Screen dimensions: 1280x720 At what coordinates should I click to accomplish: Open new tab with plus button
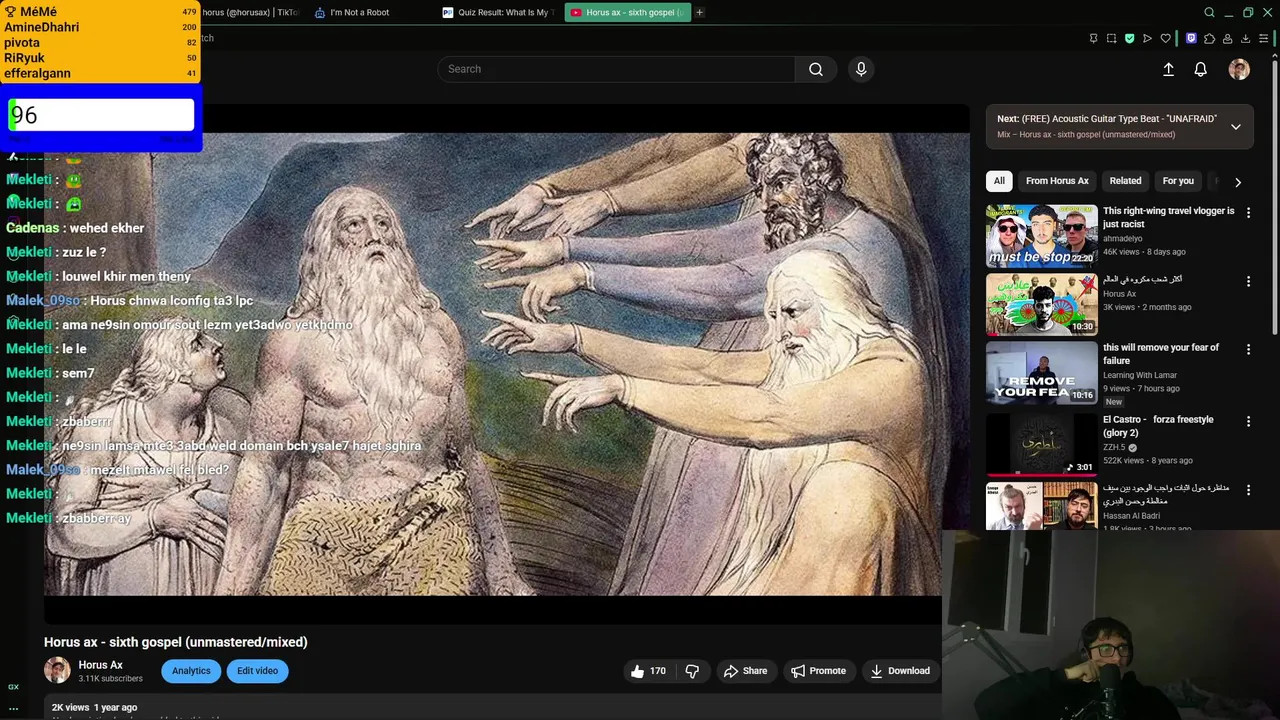click(699, 12)
